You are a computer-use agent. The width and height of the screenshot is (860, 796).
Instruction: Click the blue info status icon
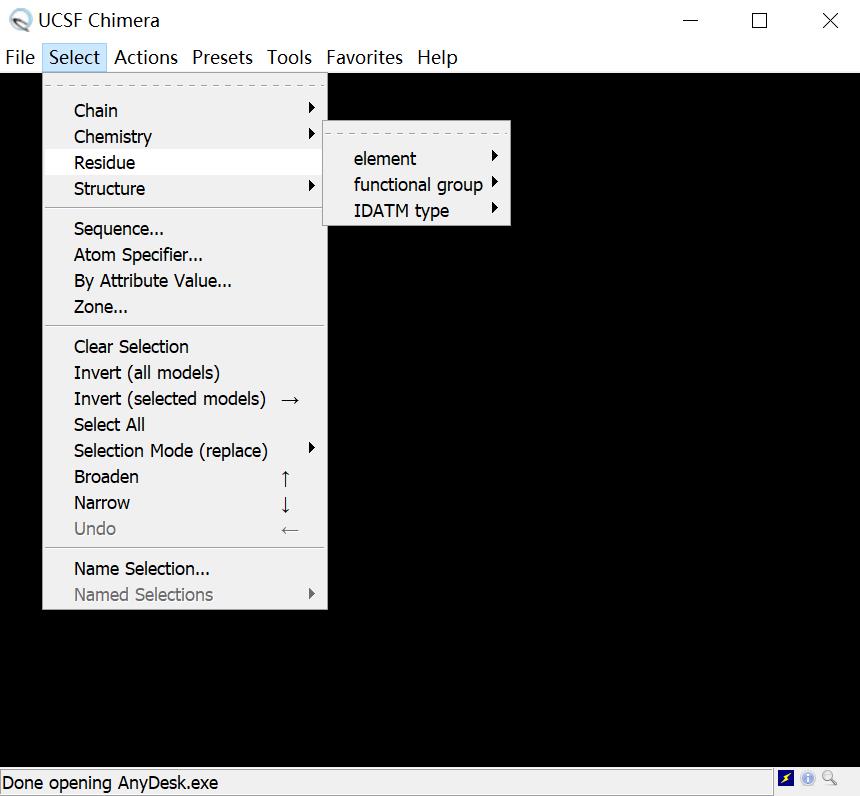point(807,778)
